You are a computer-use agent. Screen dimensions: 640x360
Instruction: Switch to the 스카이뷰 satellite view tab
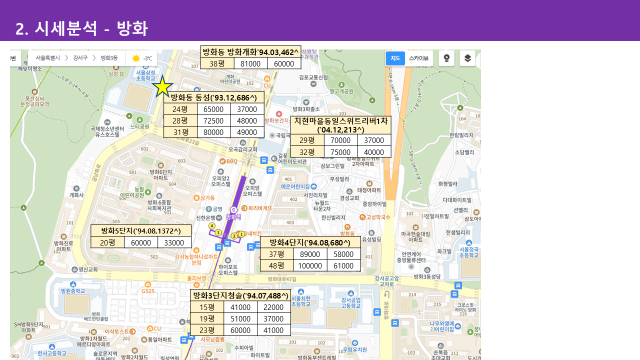[x=419, y=58]
